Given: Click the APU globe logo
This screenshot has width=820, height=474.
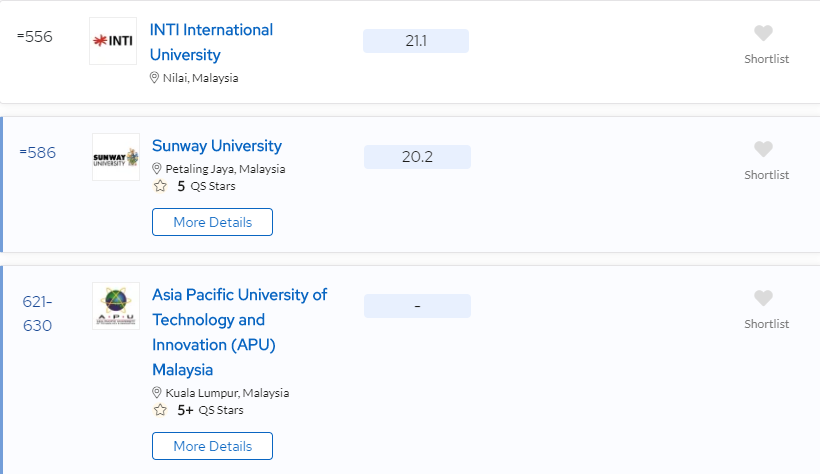Looking at the screenshot, I should tap(116, 306).
